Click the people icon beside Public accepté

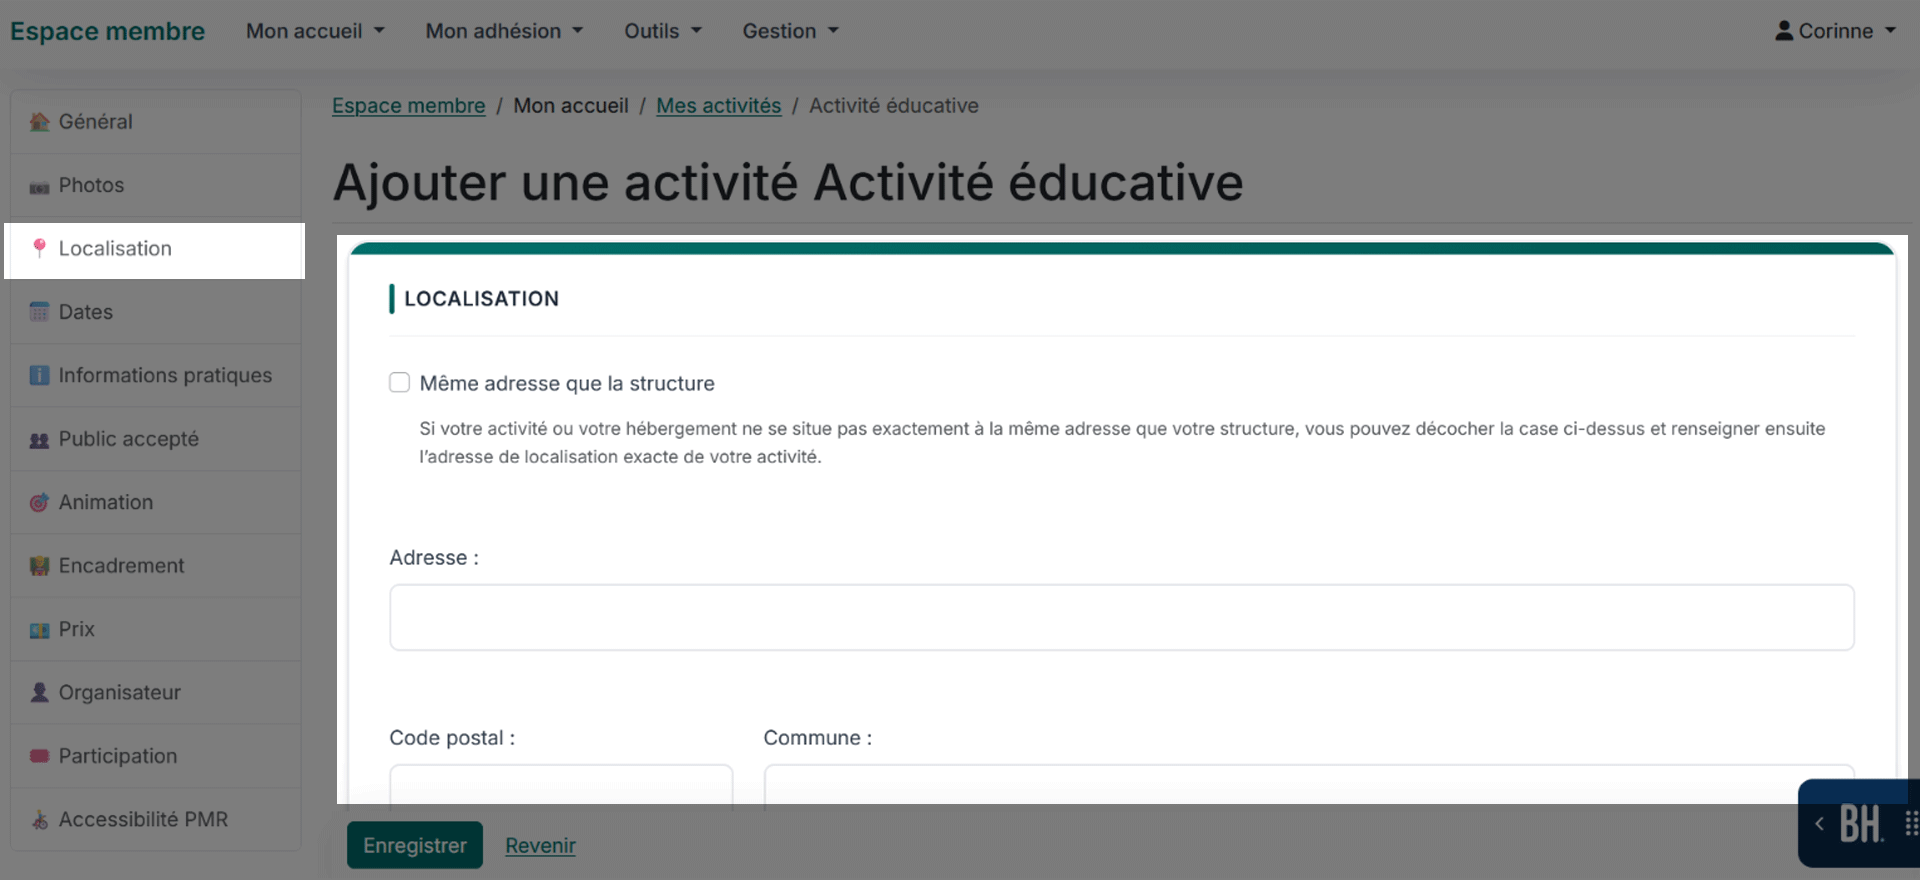point(39,440)
